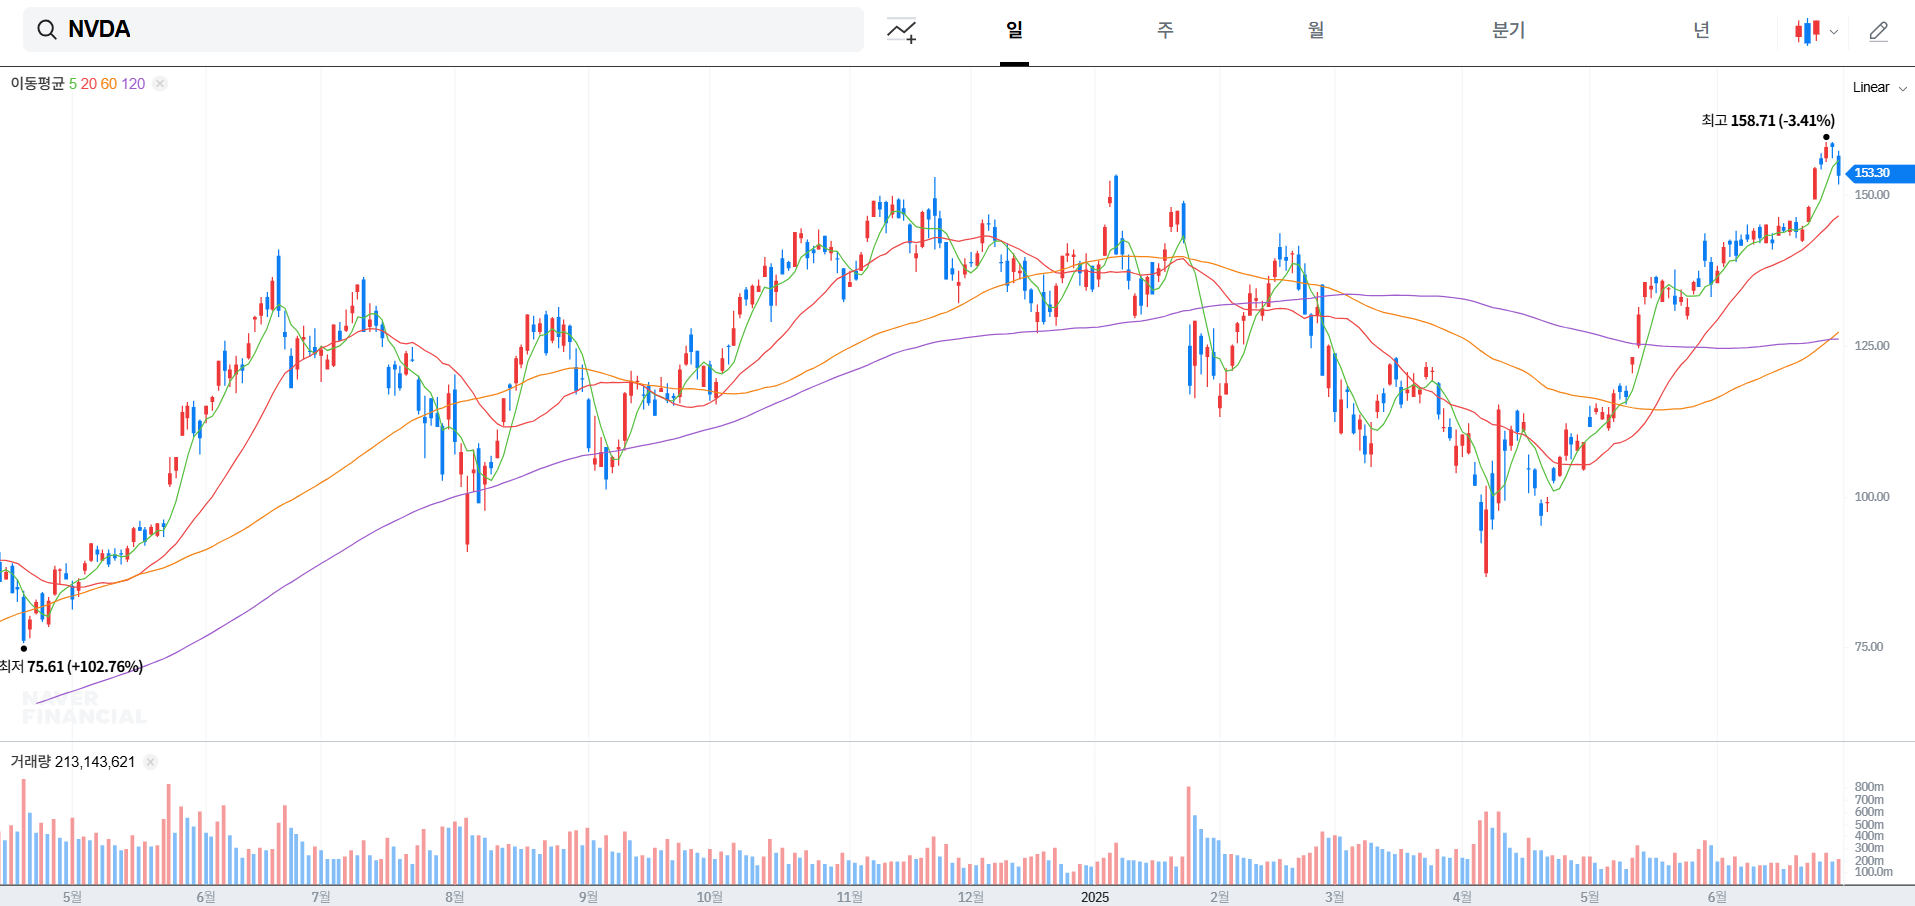
Task: Open the Linear scale dropdown
Action: (1880, 87)
